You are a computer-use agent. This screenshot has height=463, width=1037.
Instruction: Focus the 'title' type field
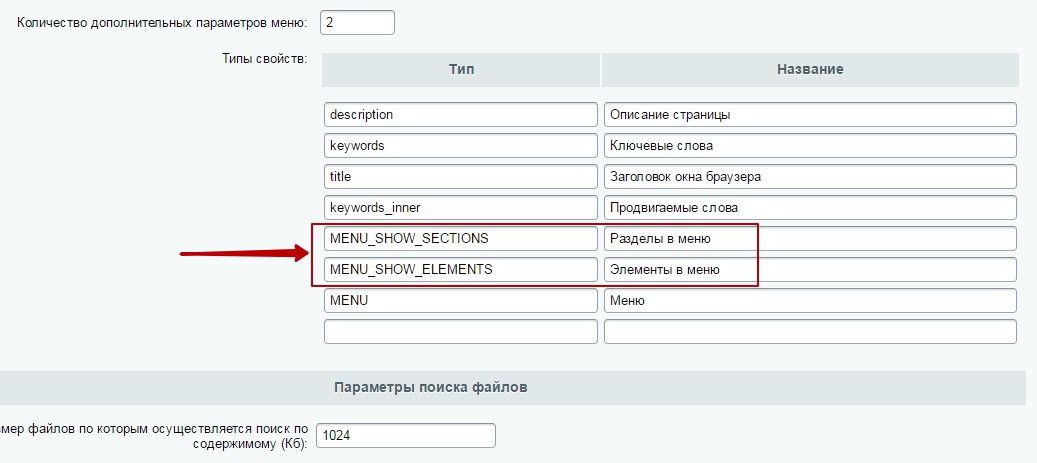pyautogui.click(x=460, y=177)
